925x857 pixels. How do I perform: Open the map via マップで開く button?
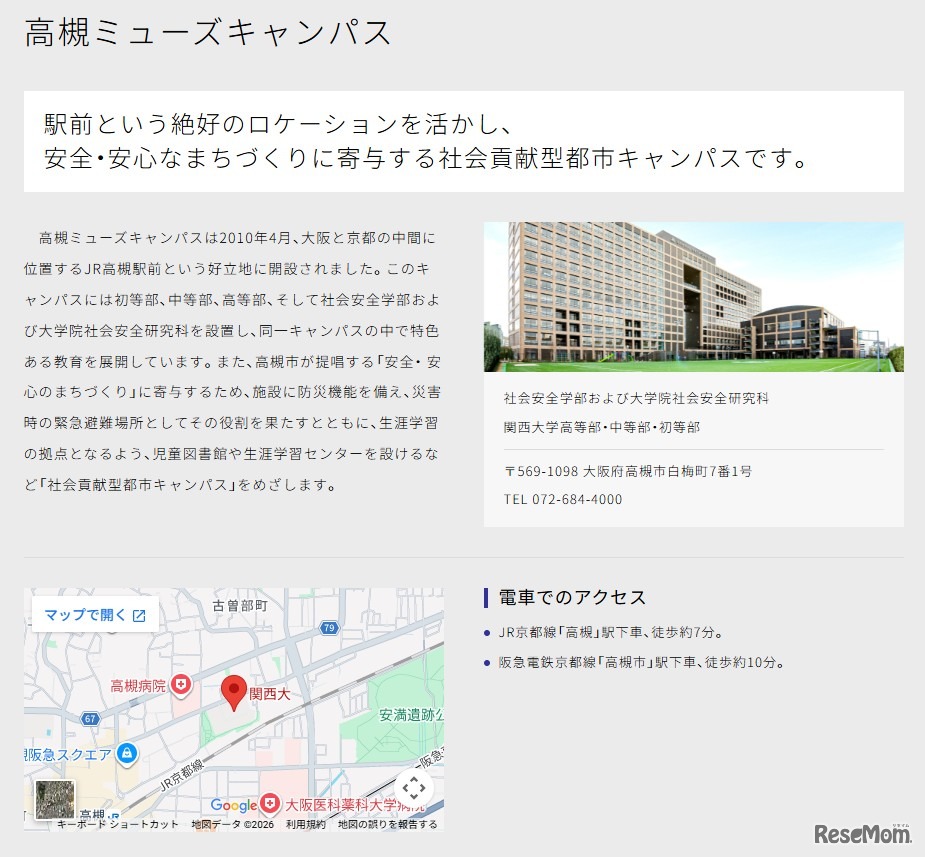click(95, 615)
